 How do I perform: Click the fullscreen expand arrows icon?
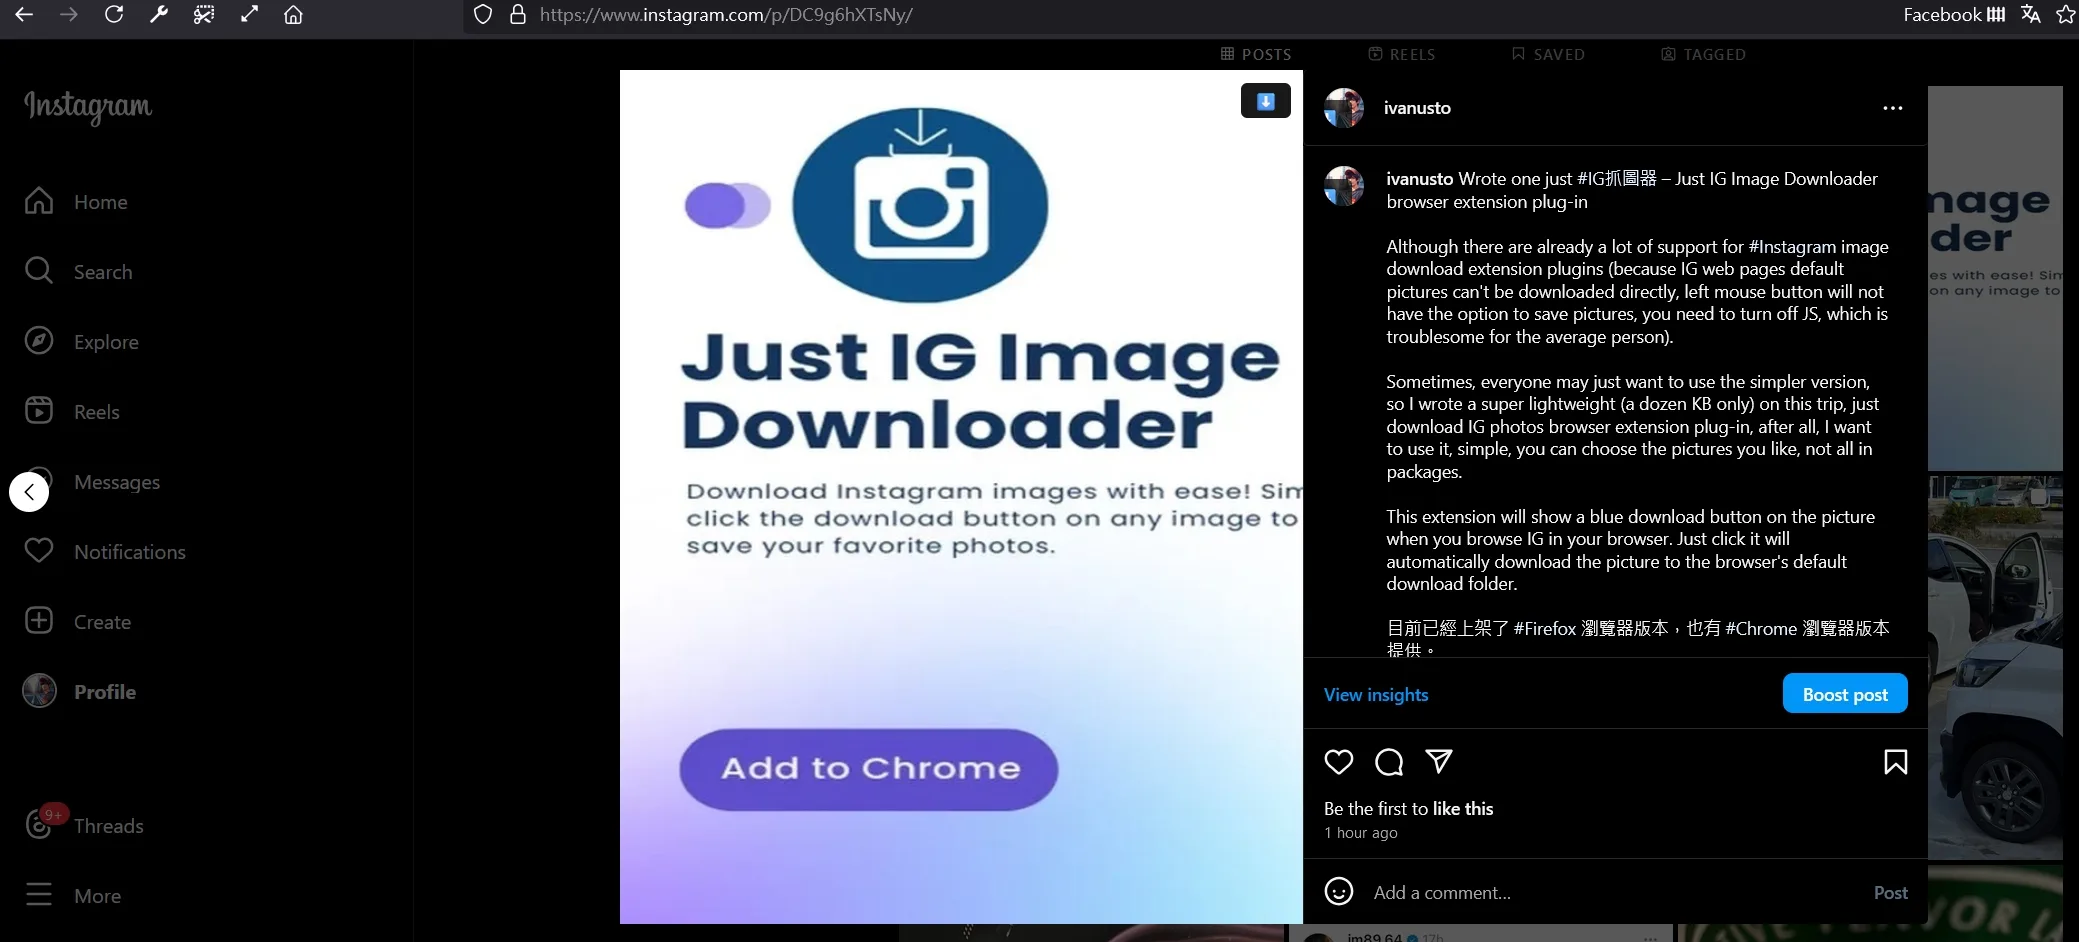[x=249, y=15]
